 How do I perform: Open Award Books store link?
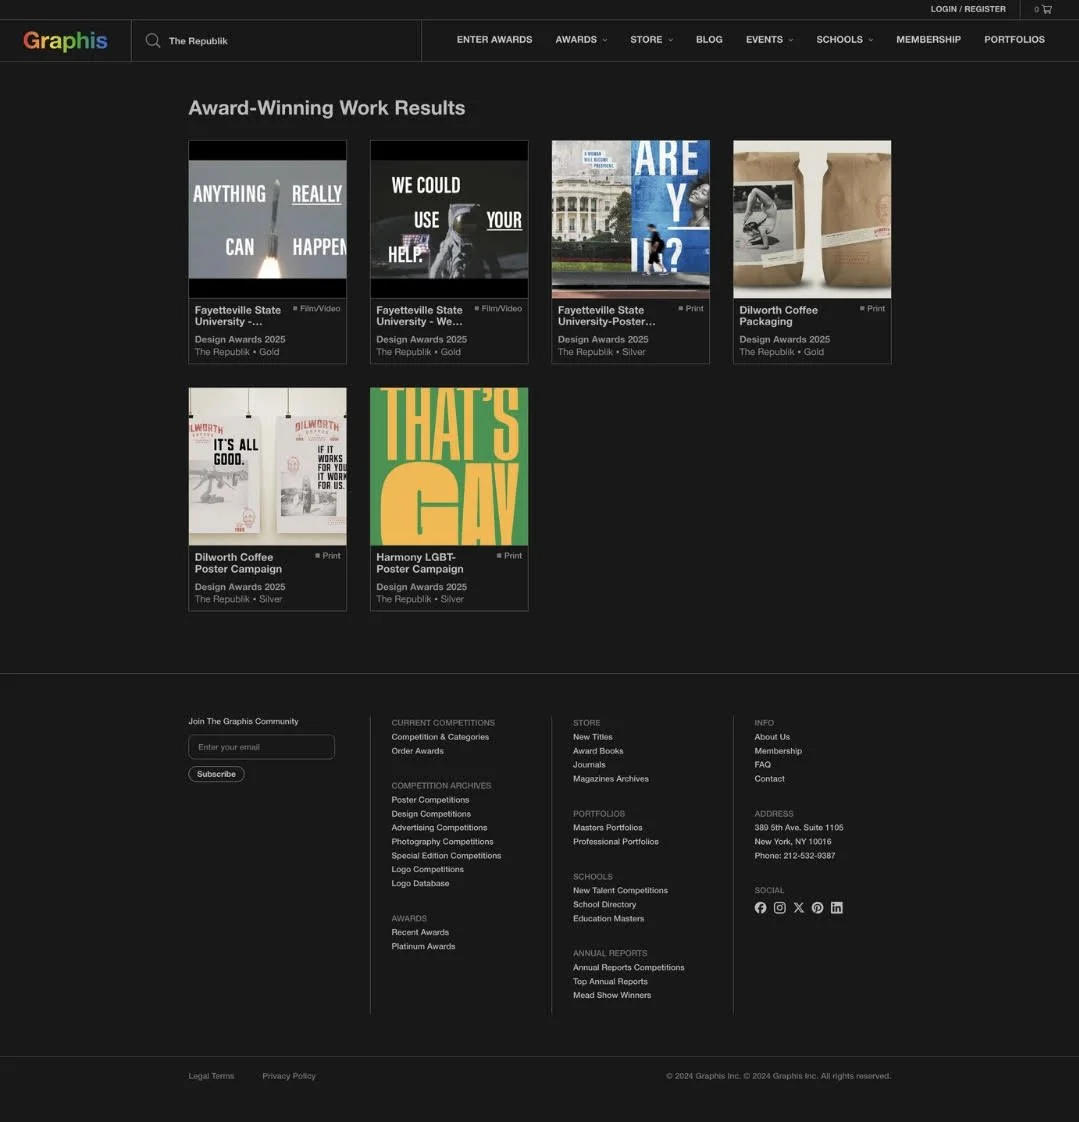pos(597,751)
